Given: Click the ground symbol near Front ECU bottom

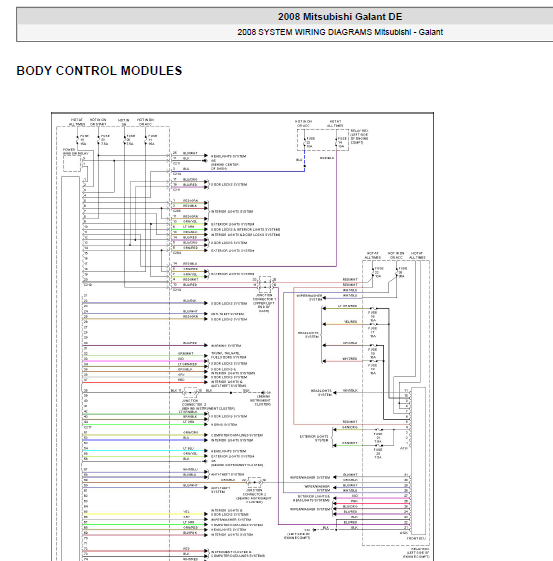Looking at the screenshot, I should point(314,530).
